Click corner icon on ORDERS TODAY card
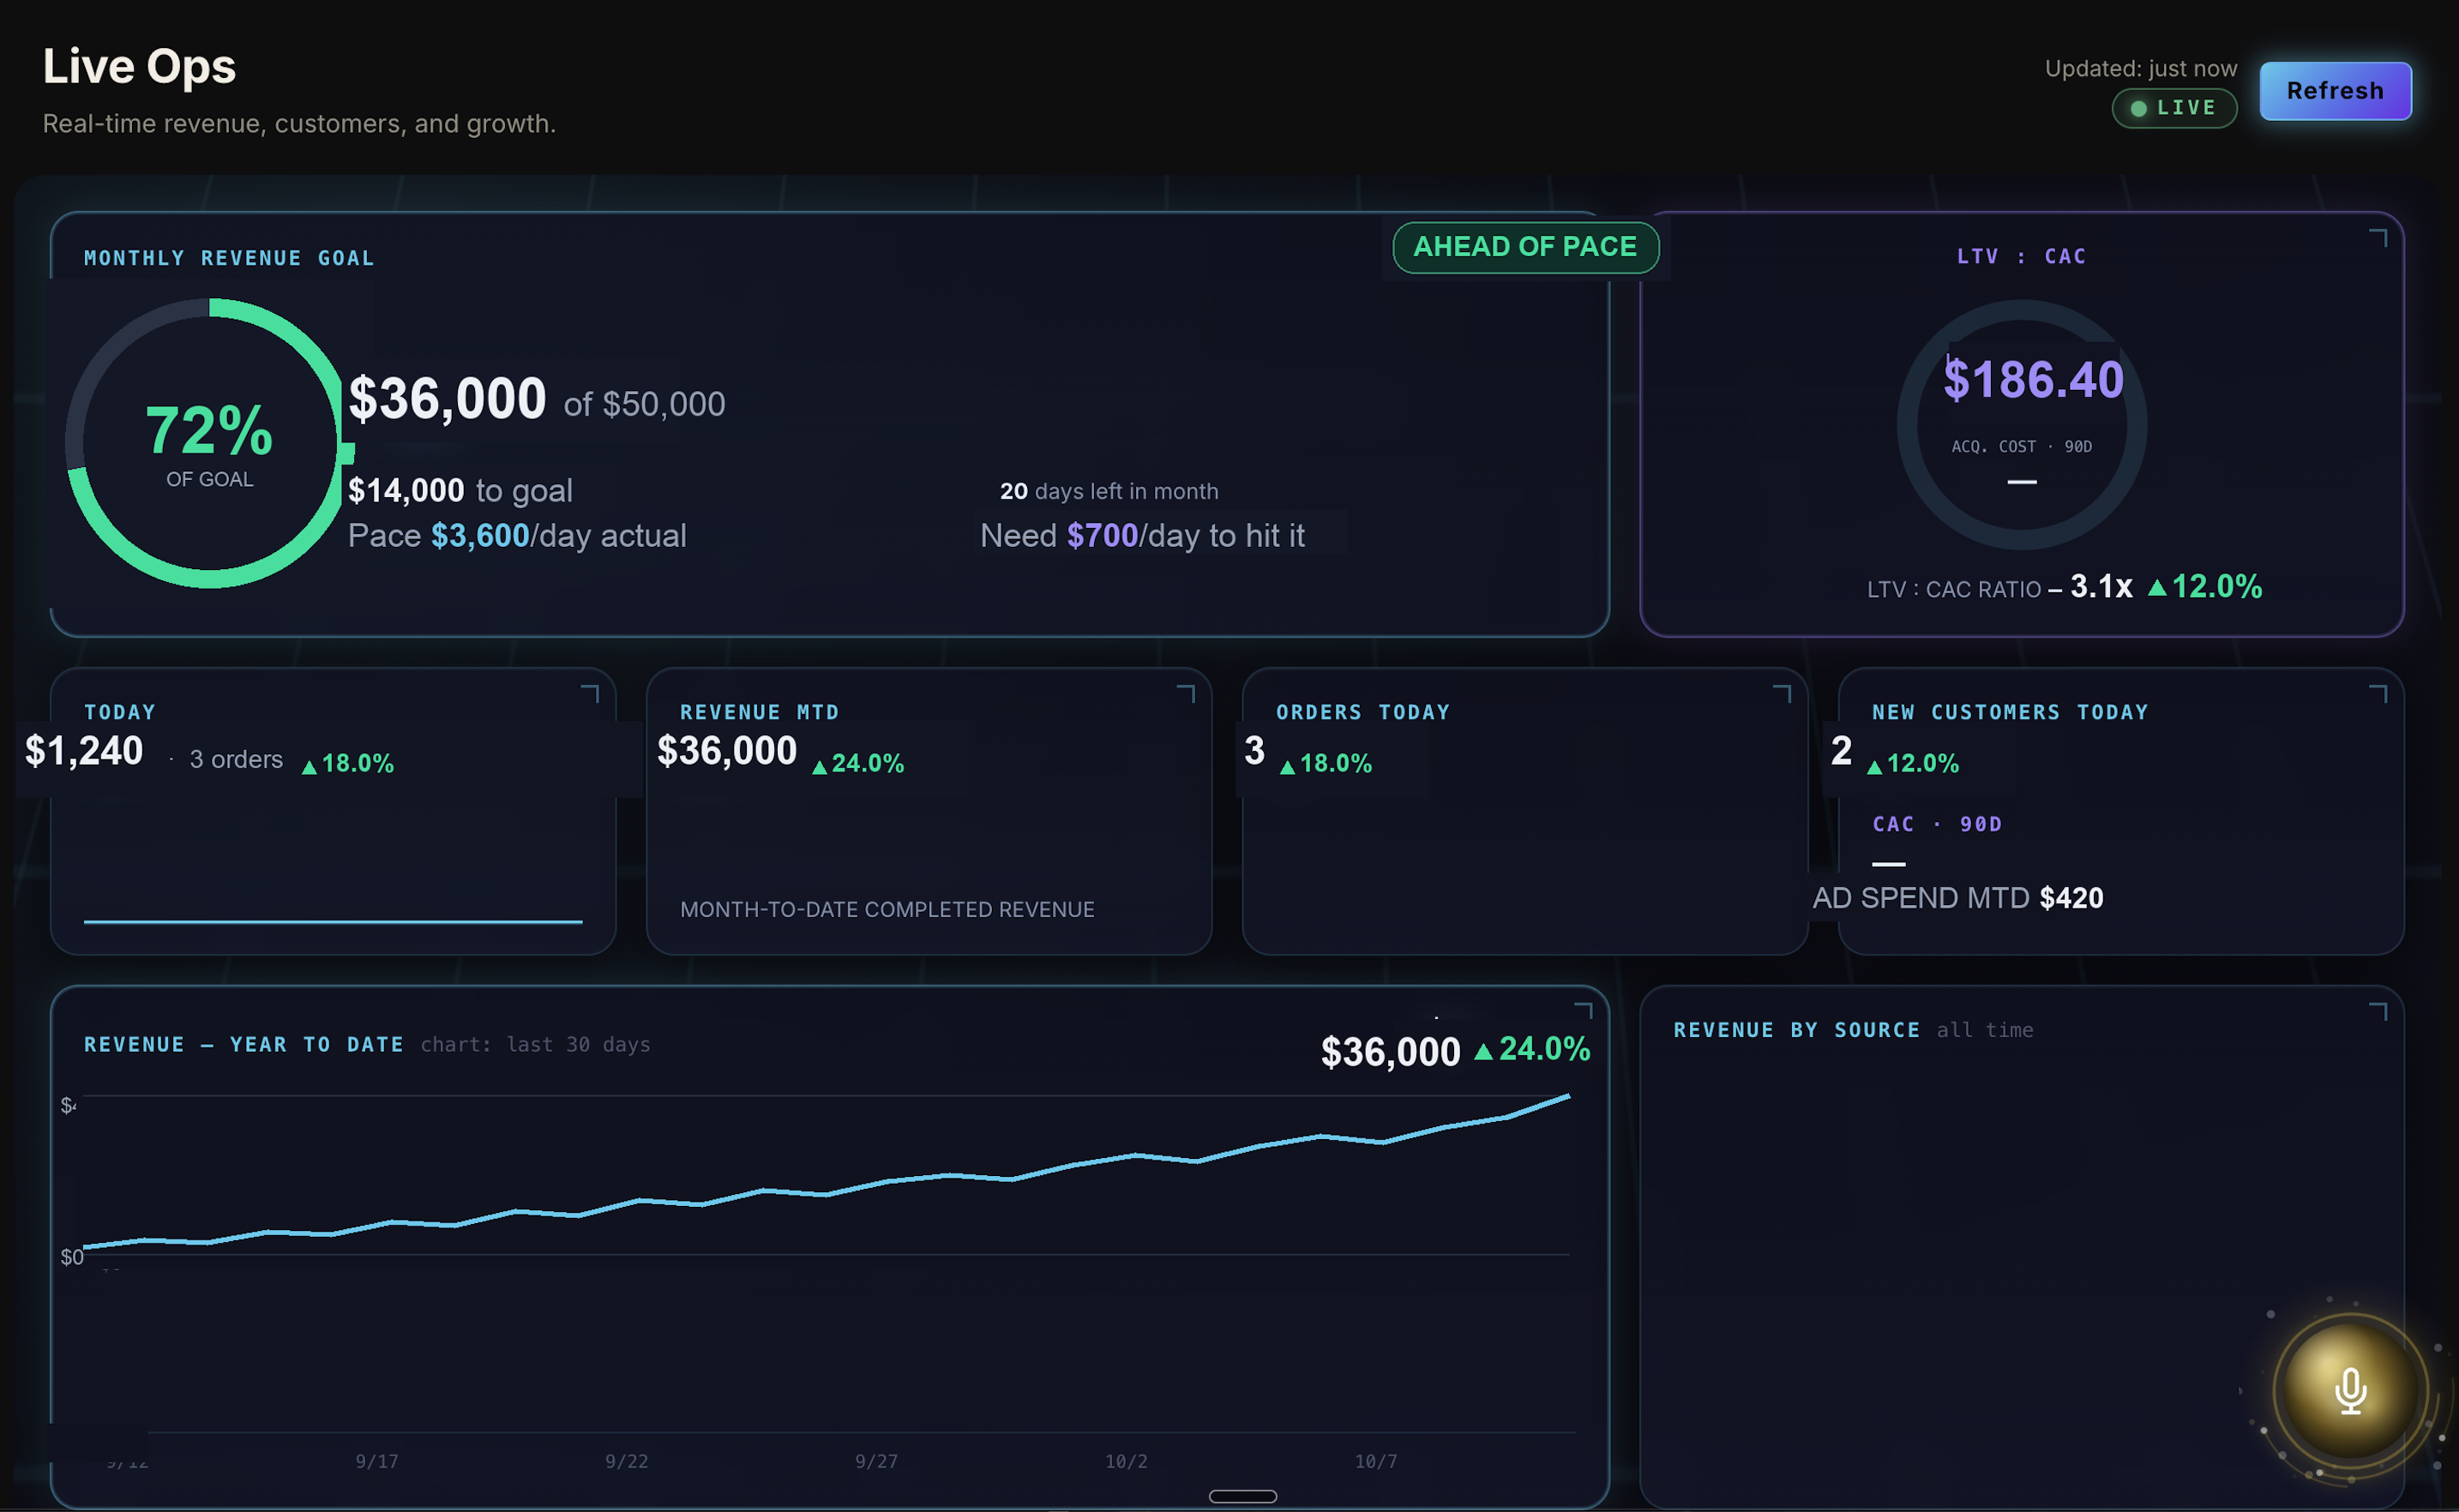Image resolution: width=2459 pixels, height=1512 pixels. click(x=1782, y=694)
